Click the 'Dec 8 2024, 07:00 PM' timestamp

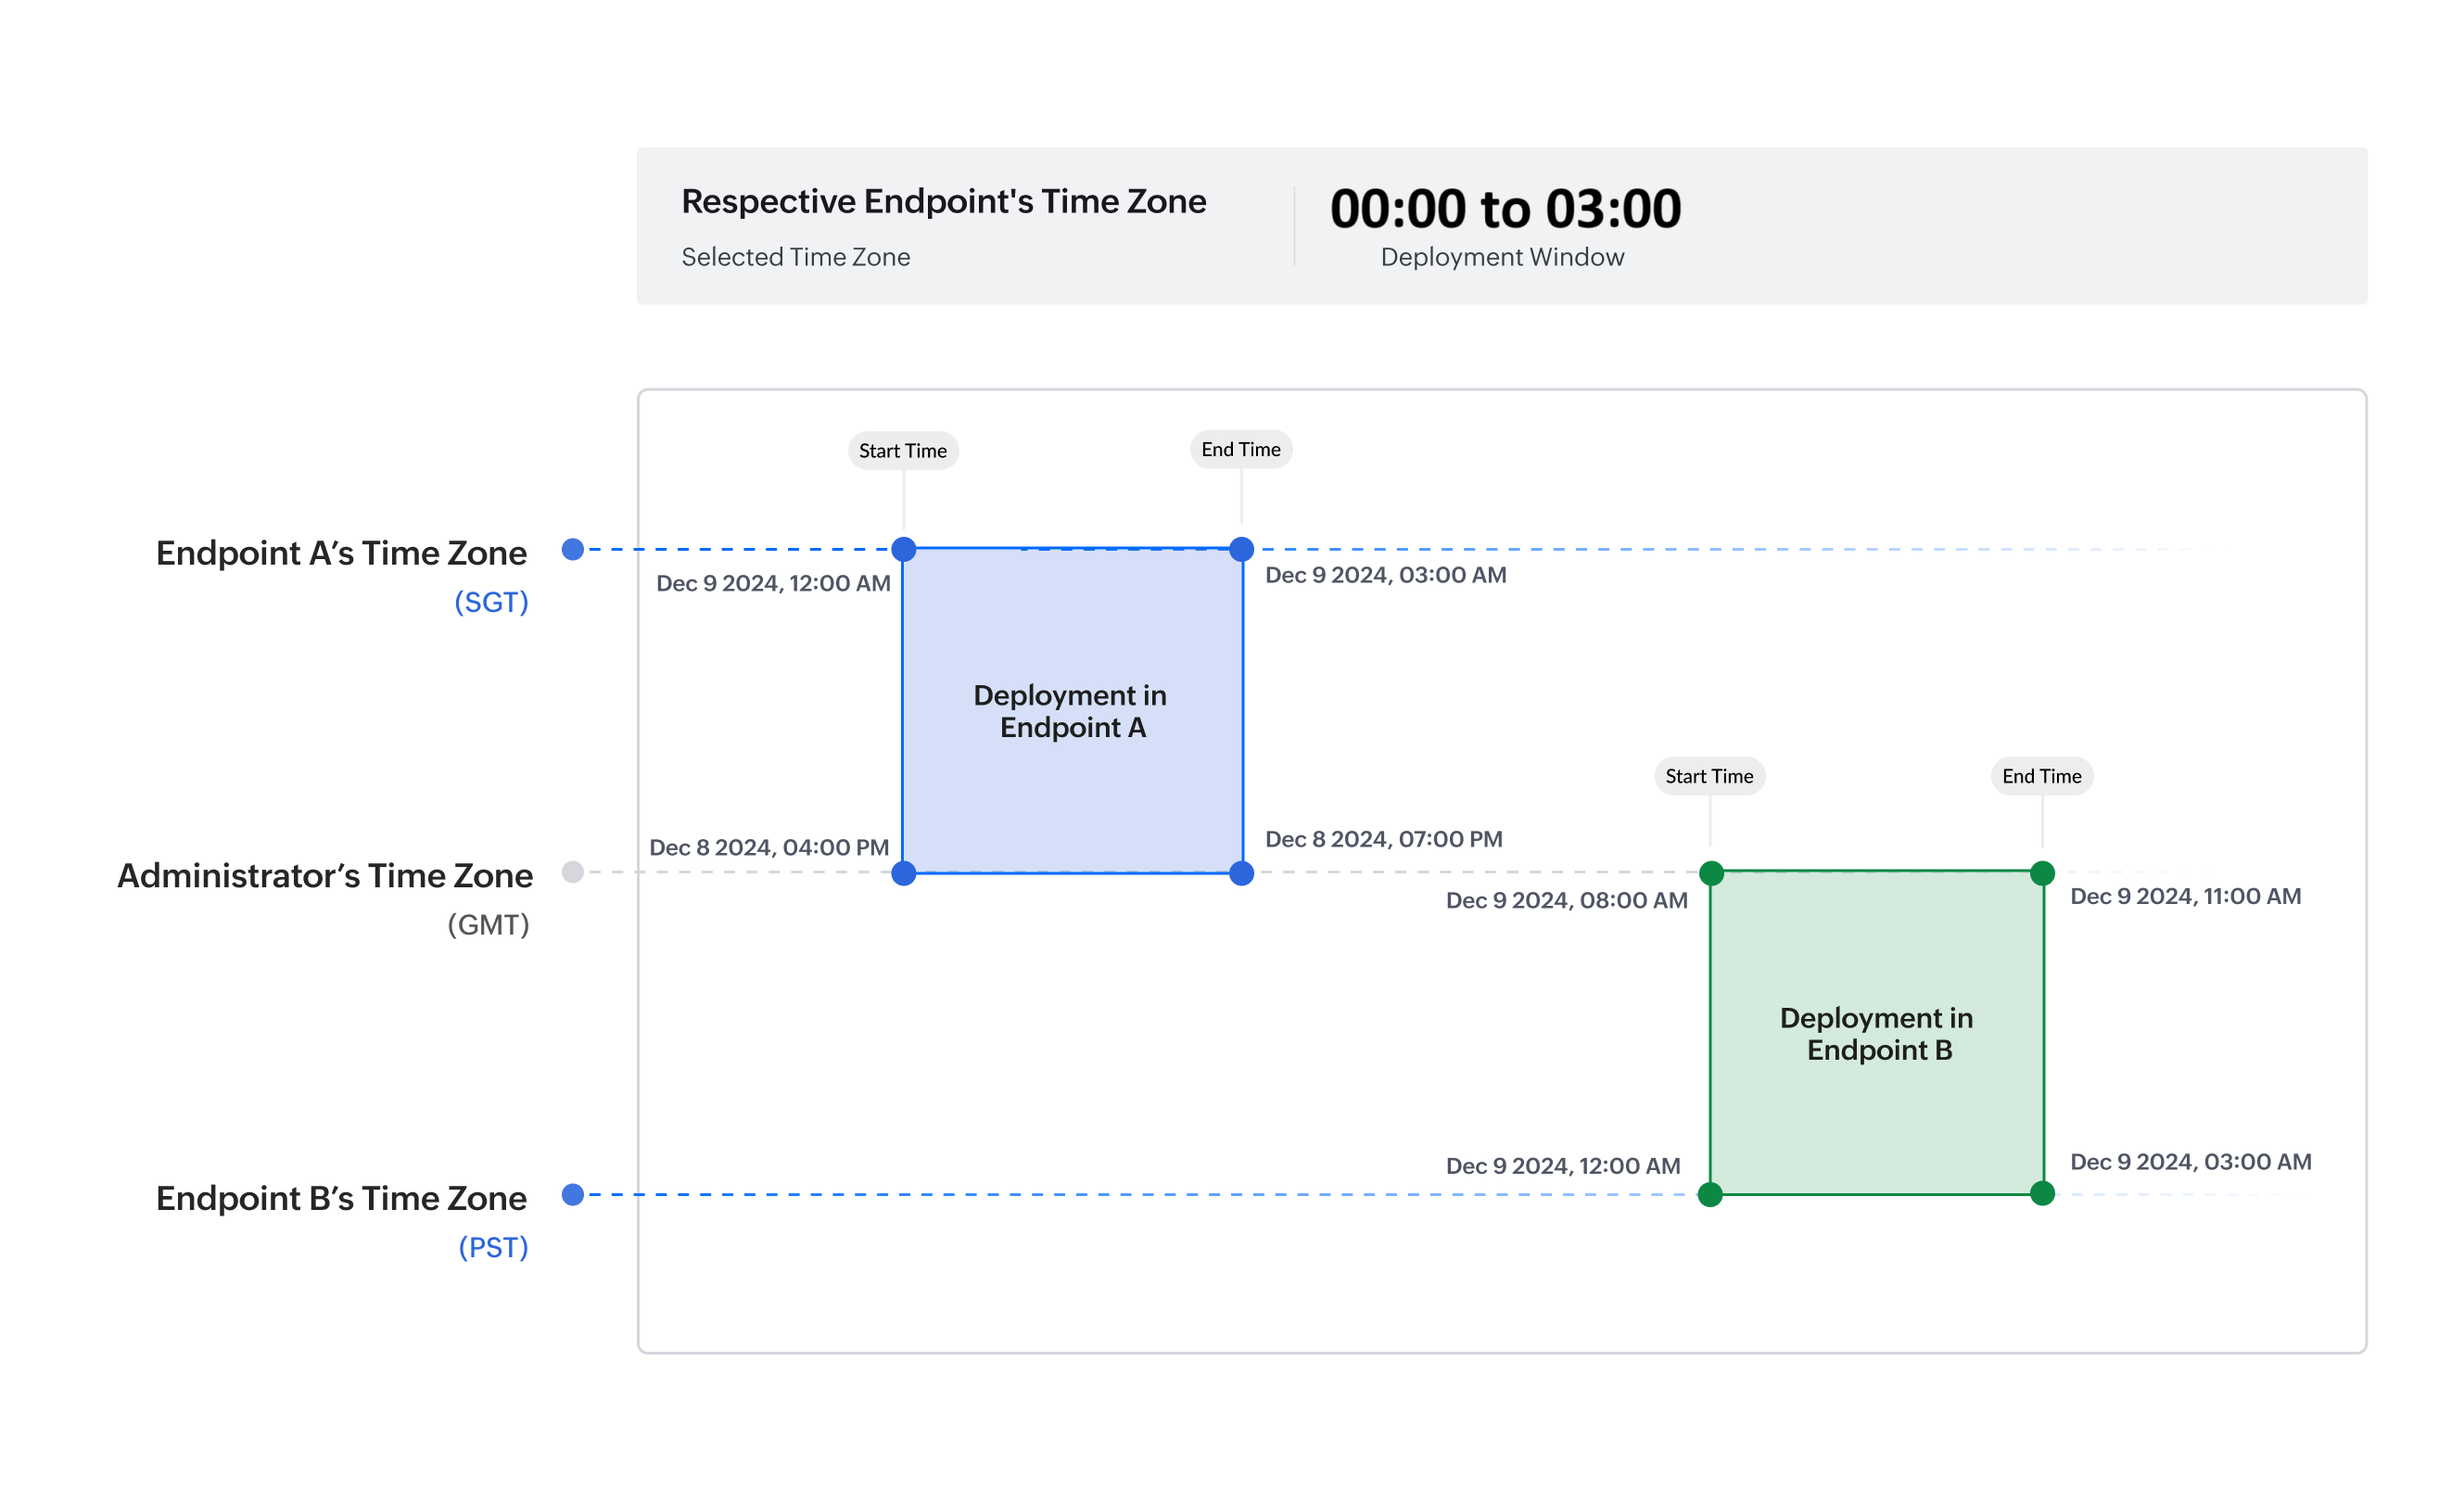click(1383, 839)
